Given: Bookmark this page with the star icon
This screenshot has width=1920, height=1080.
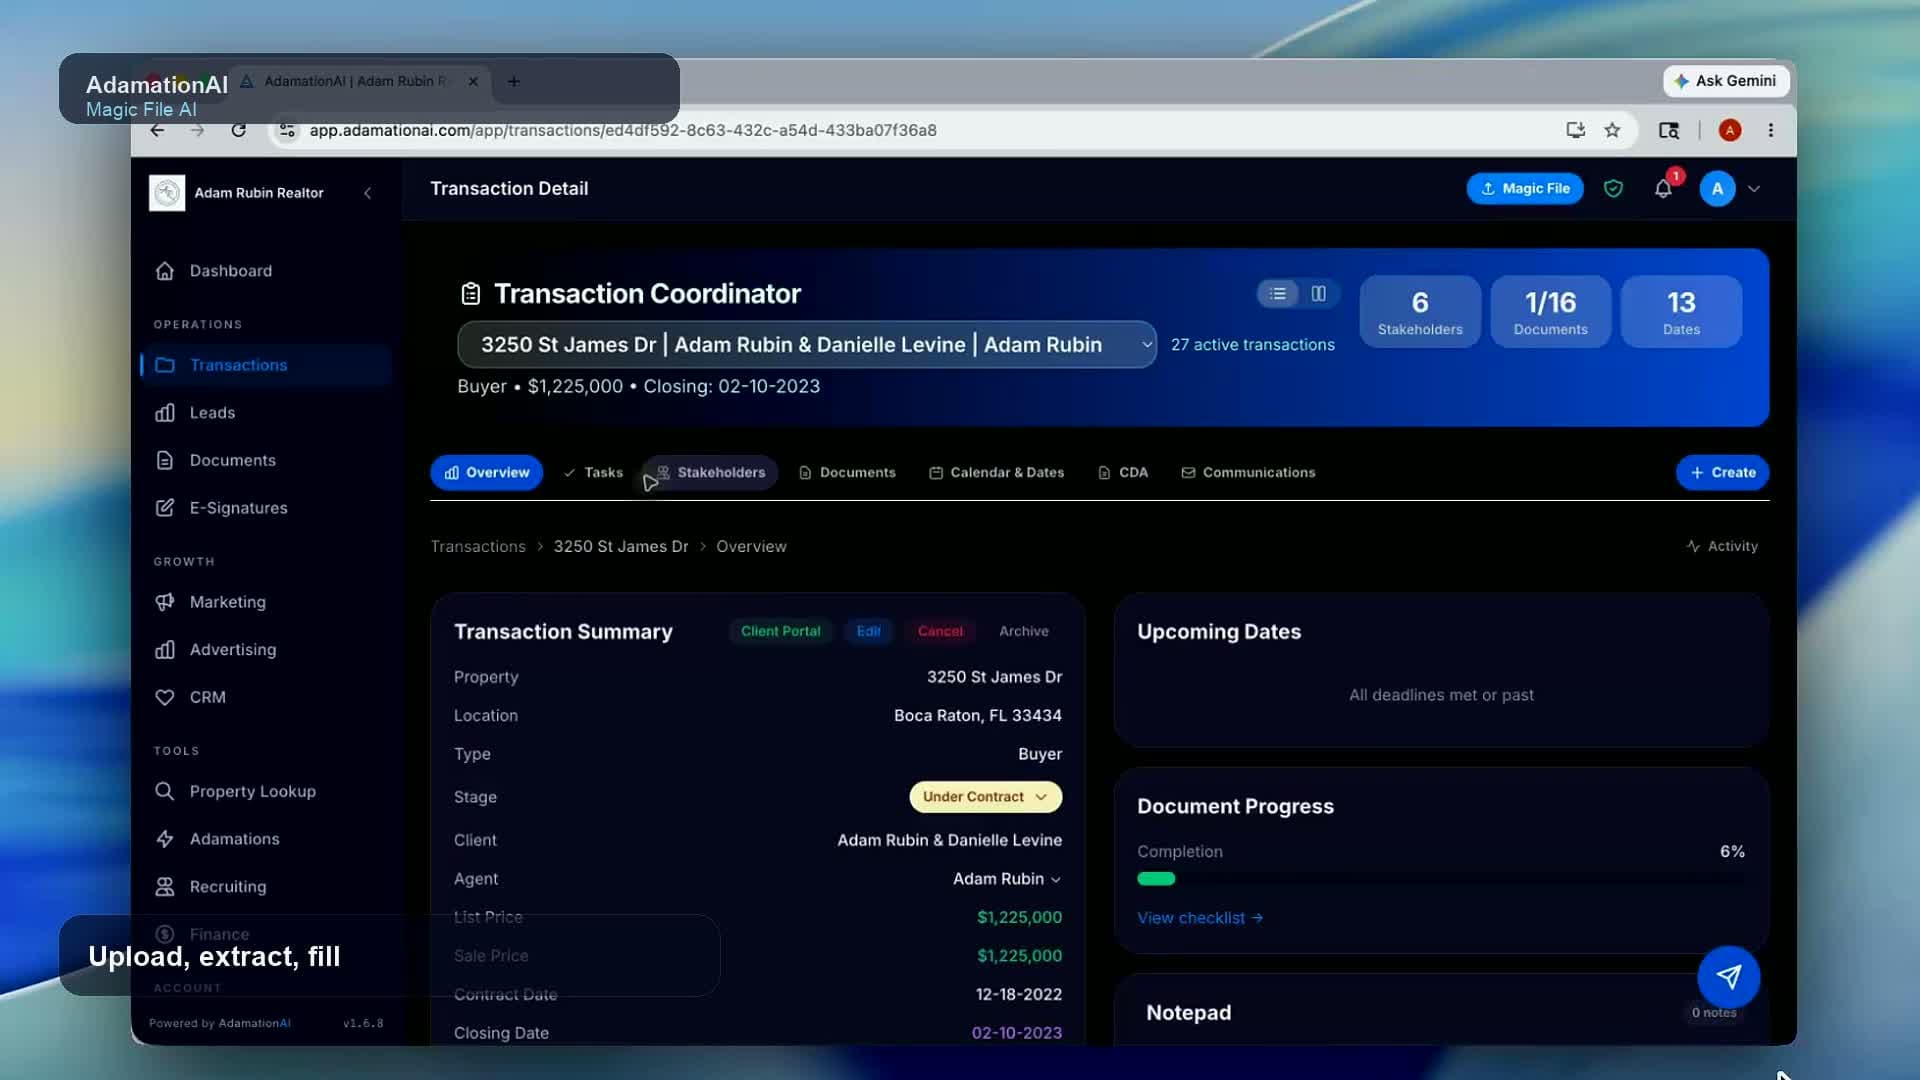Looking at the screenshot, I should [1612, 130].
